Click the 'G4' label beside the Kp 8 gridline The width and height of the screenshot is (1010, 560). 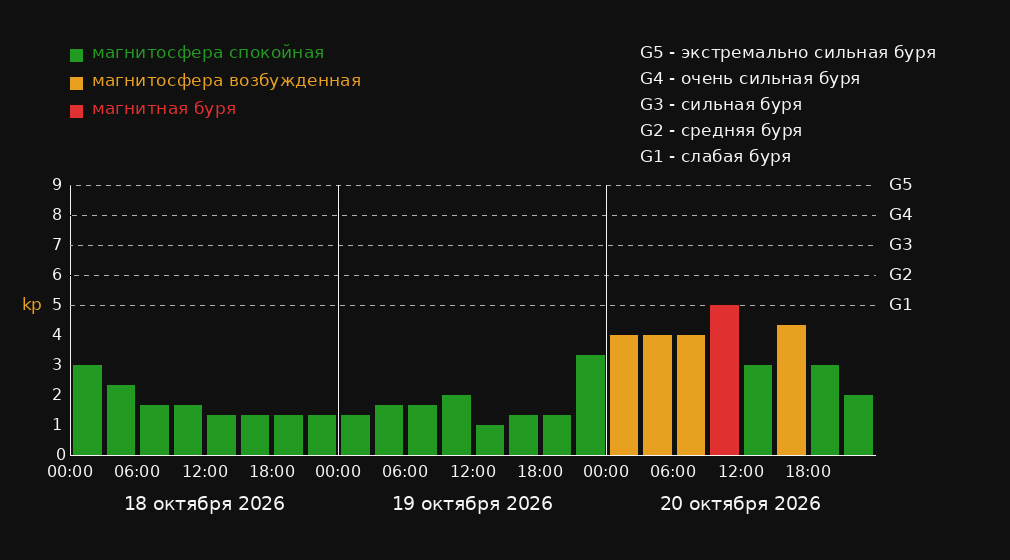(x=900, y=215)
